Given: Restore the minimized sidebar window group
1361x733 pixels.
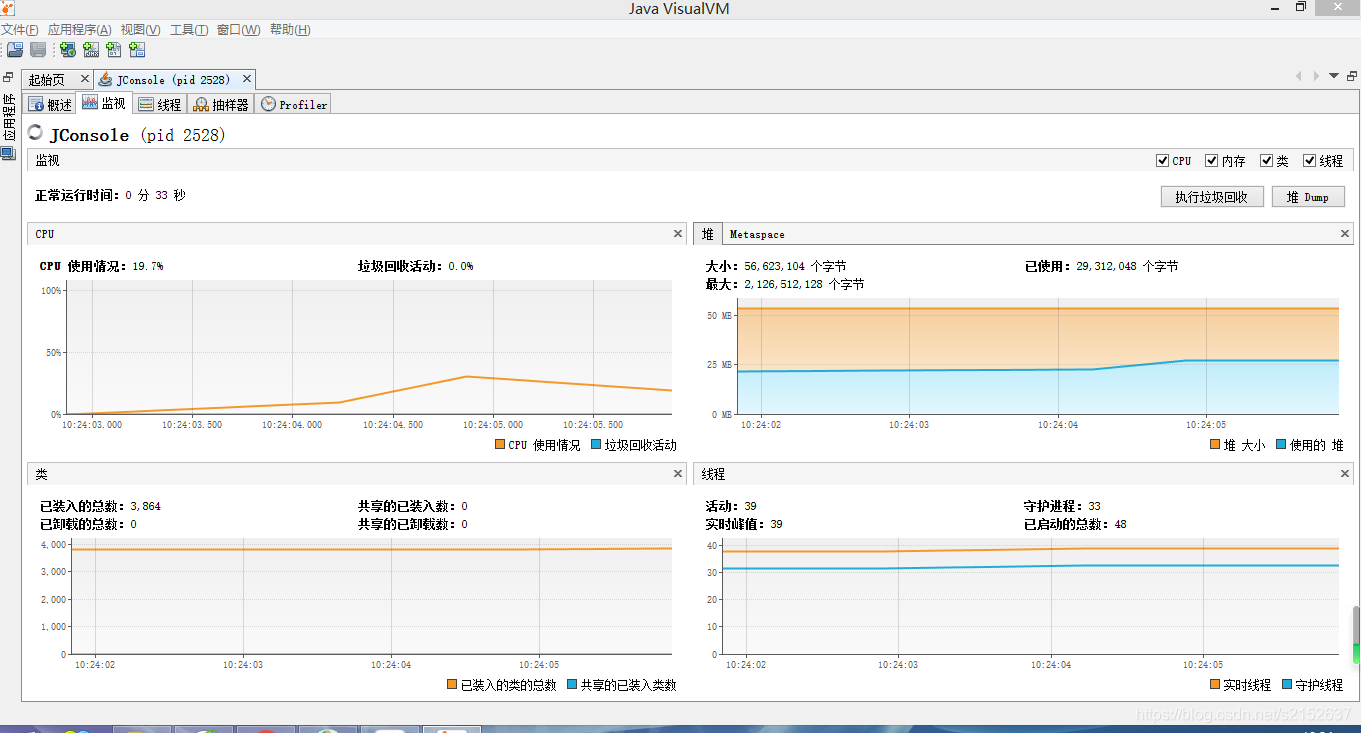Looking at the screenshot, I should point(8,77).
